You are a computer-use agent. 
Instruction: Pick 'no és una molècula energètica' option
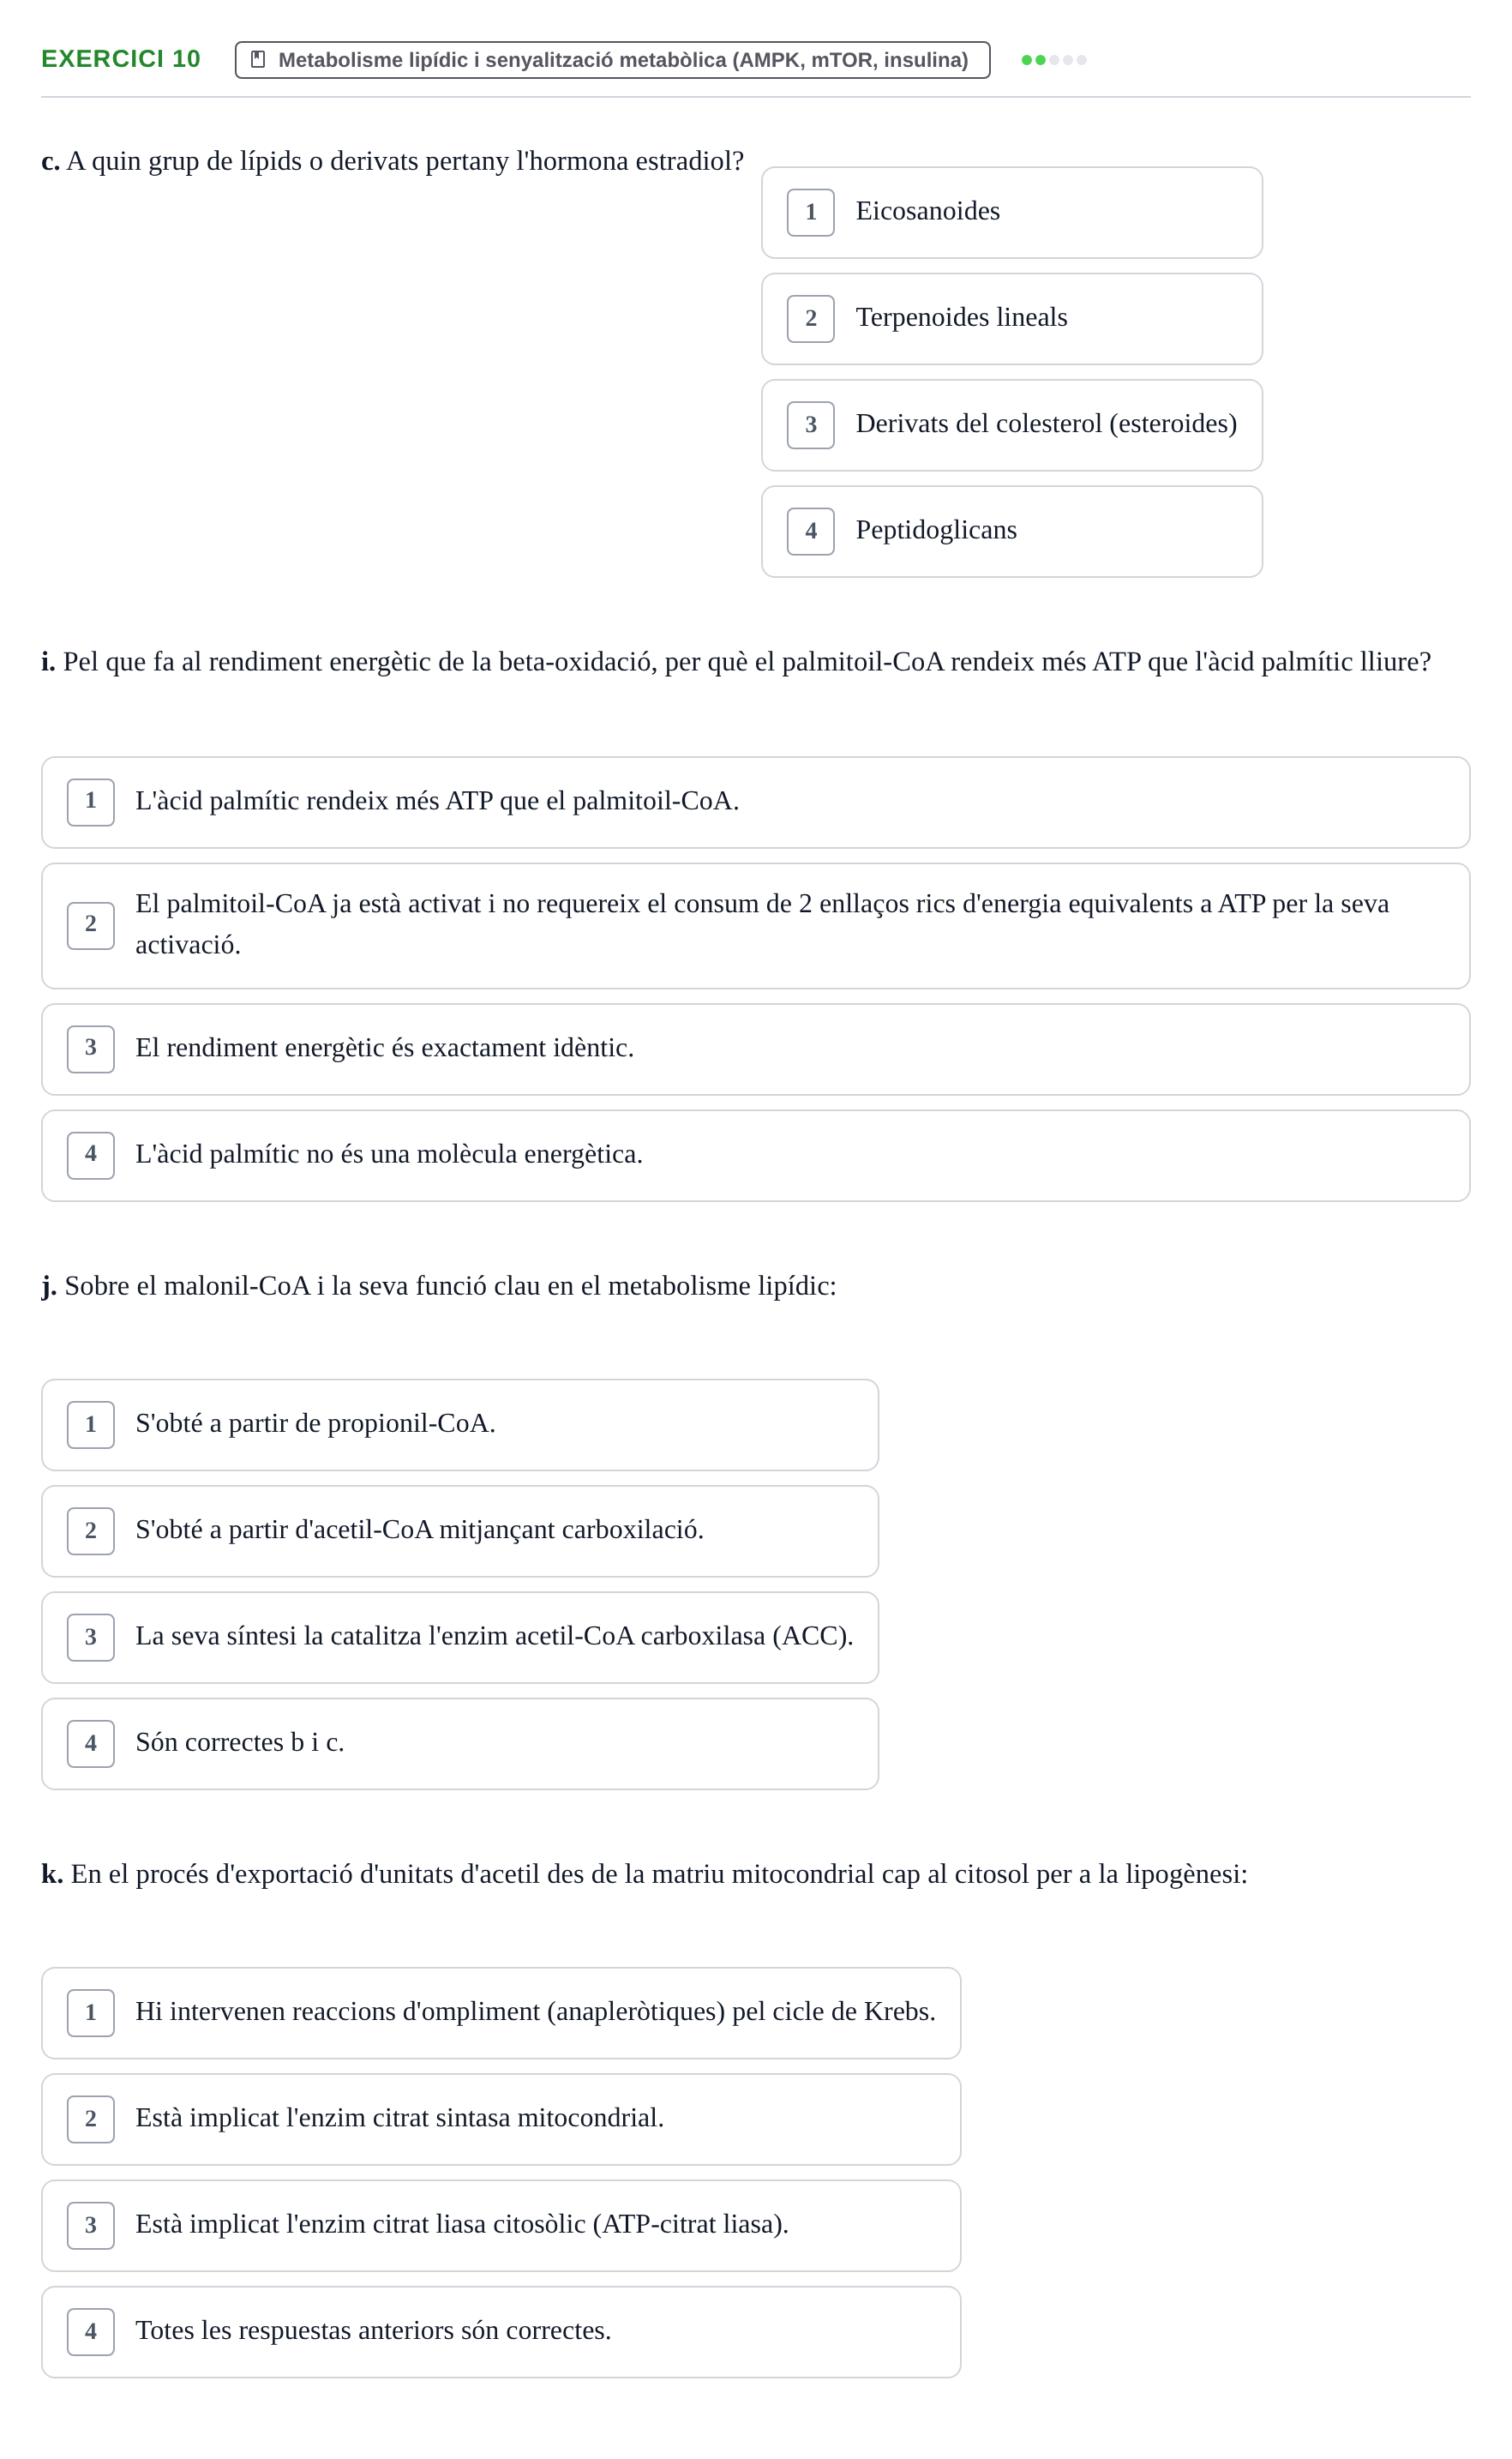[x=755, y=1156]
